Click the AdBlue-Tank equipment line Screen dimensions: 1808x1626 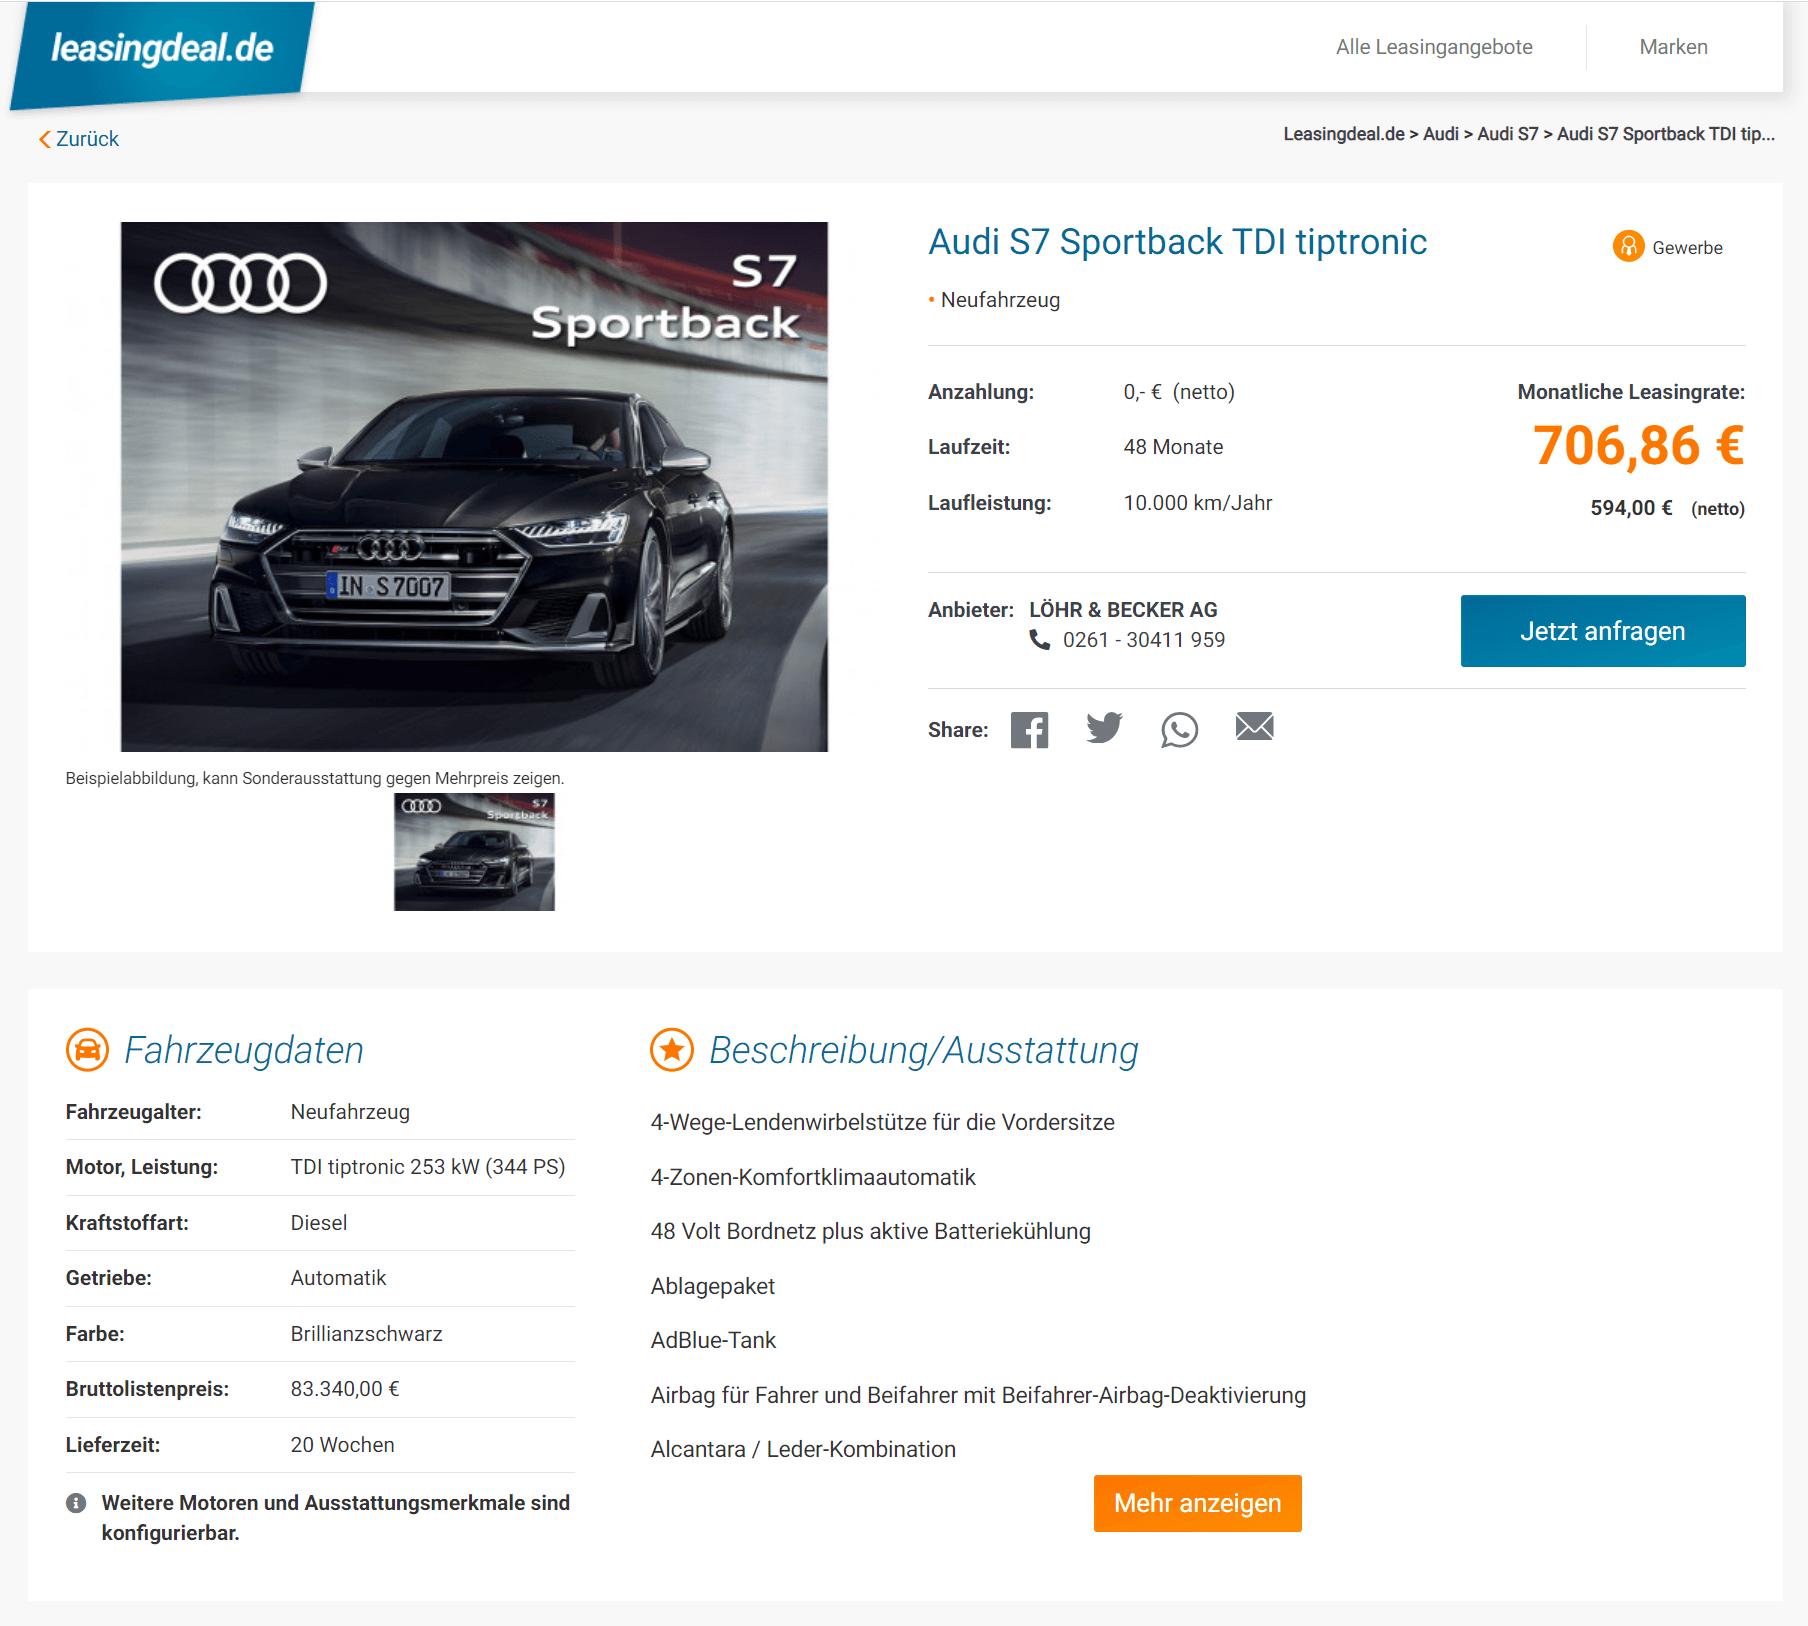click(713, 1340)
